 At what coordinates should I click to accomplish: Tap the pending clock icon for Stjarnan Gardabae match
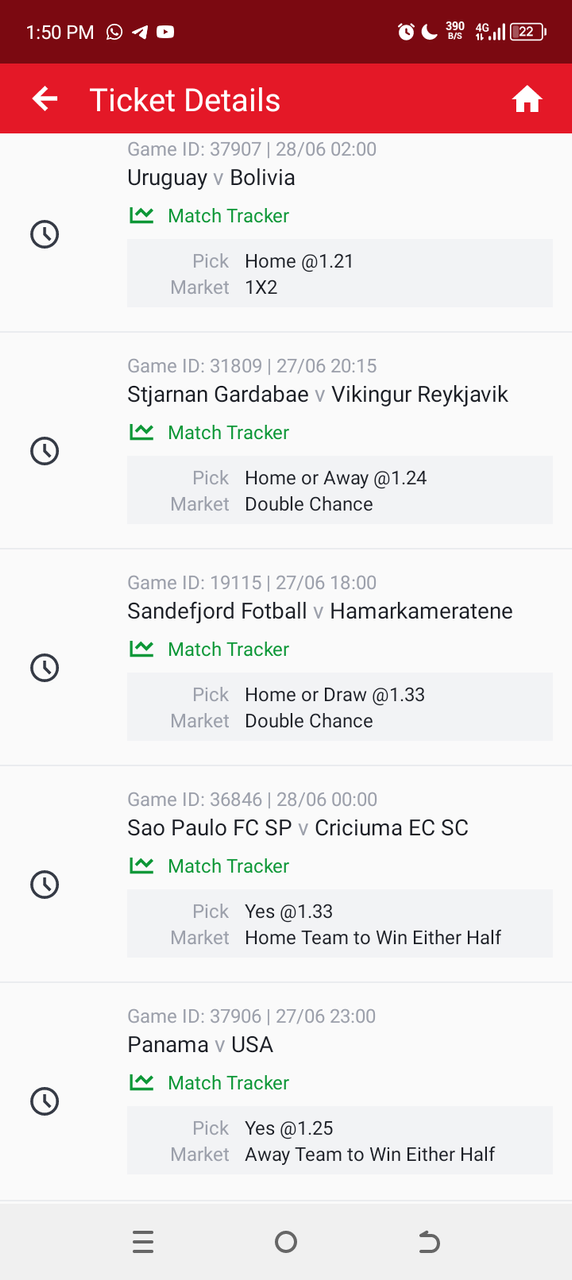point(45,451)
